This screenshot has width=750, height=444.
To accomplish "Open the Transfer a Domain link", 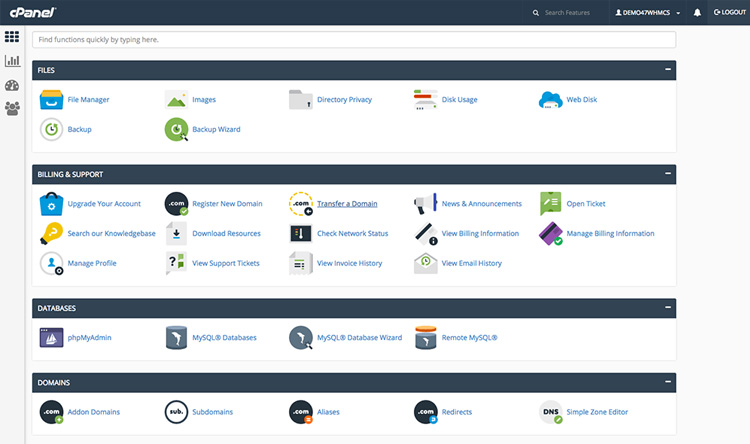I will point(347,204).
